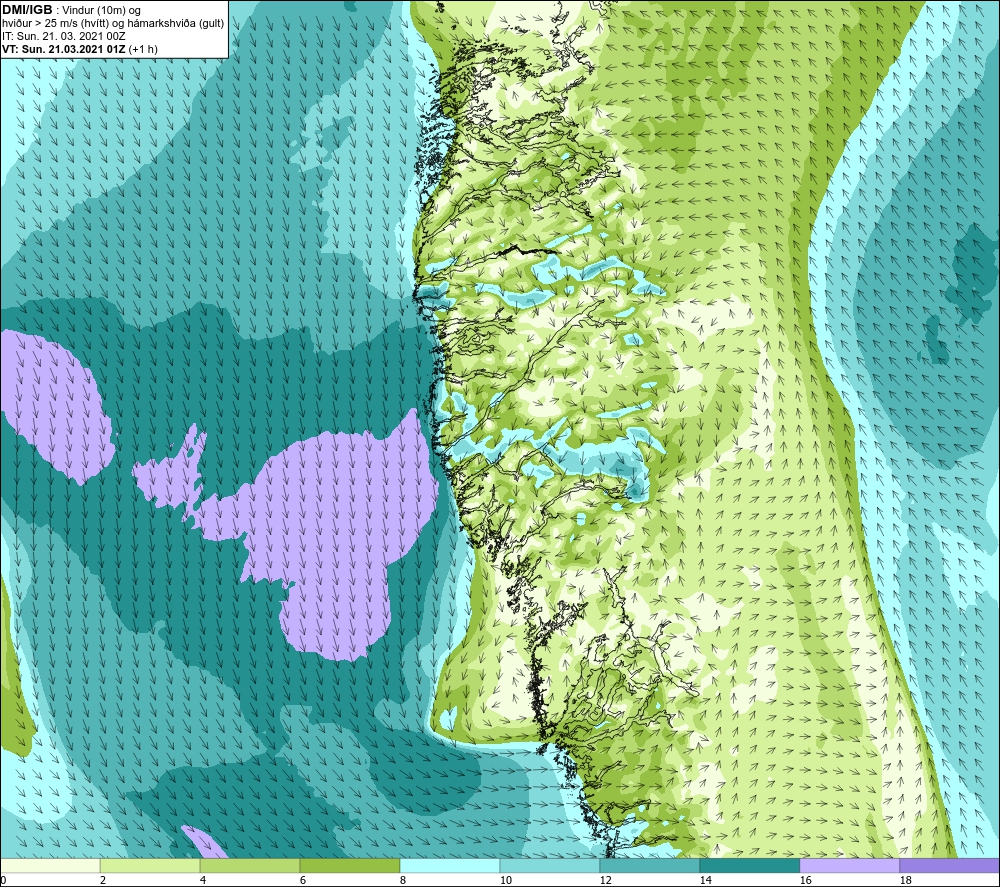
Task: Select the 0–2 m/s pale color swatch
Action: click(x=50, y=865)
